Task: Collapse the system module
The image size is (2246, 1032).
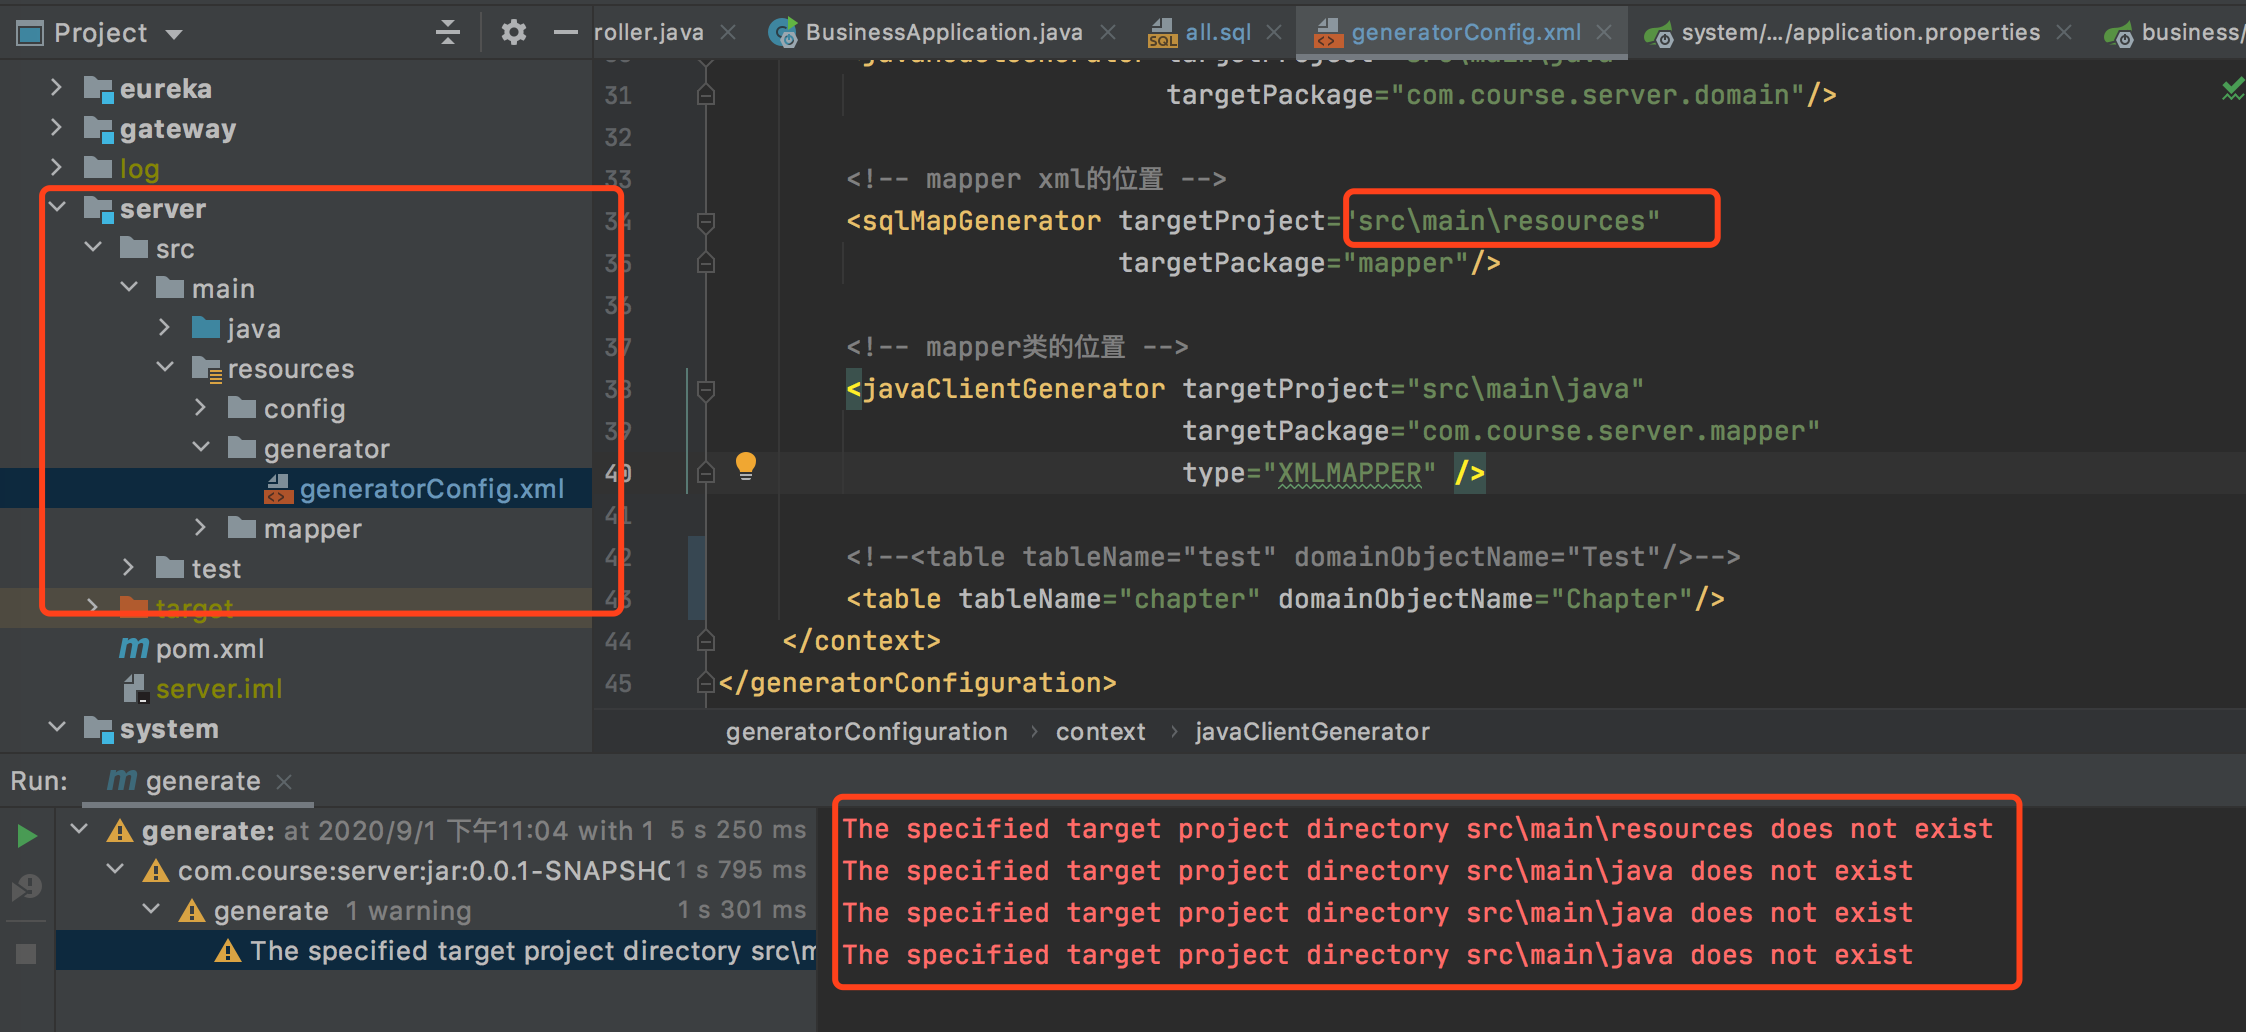Action: pos(57,728)
